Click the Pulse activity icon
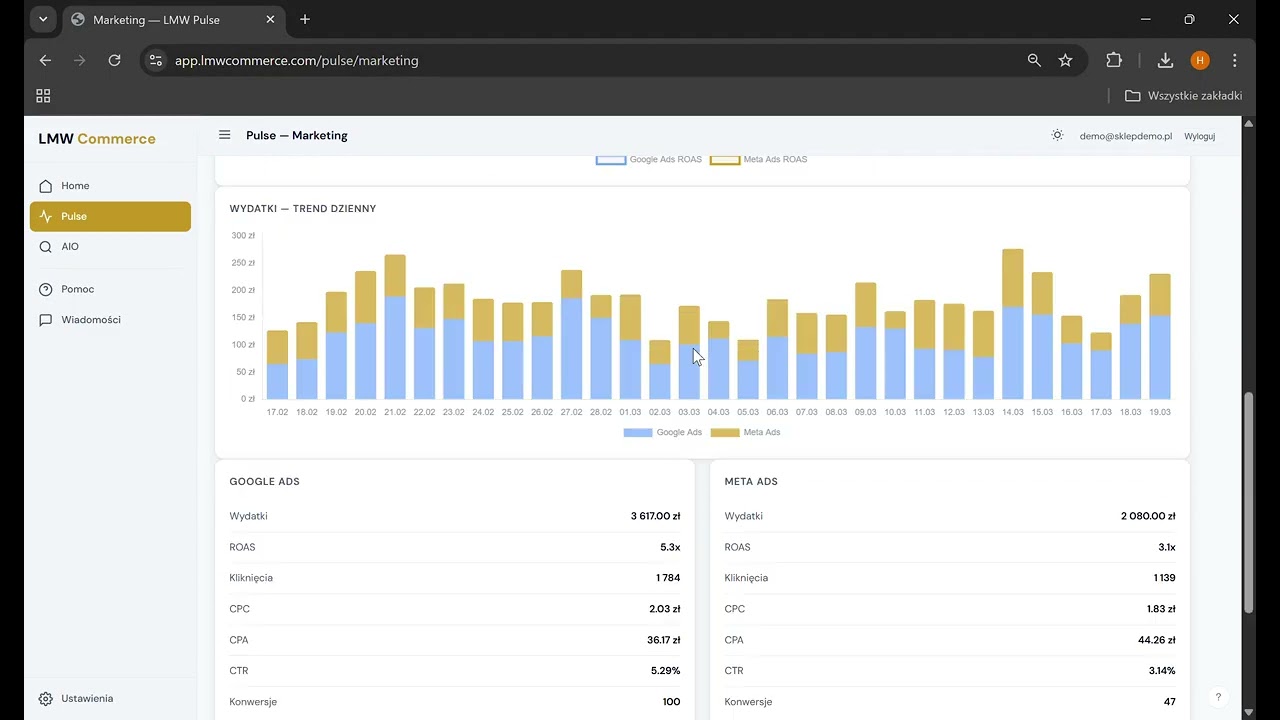 [45, 216]
